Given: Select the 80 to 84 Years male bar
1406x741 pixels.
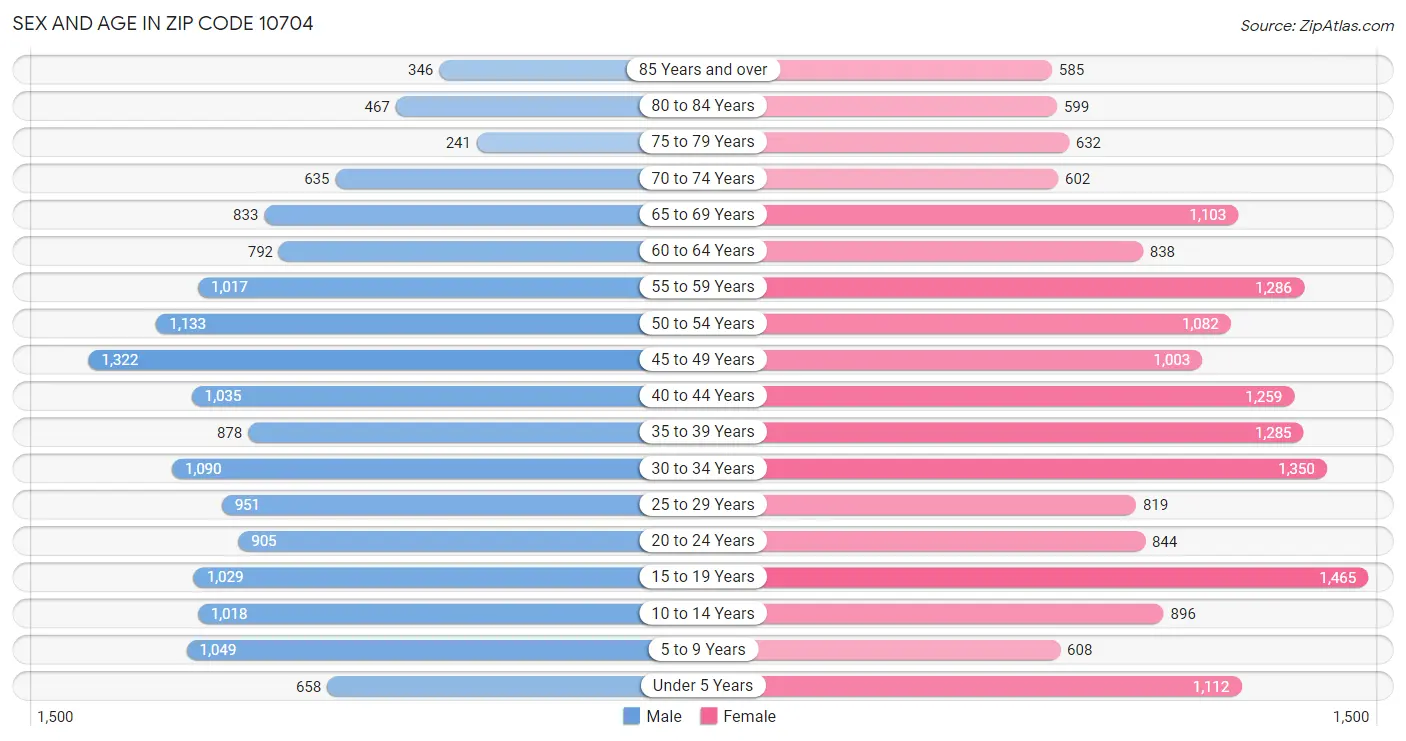Looking at the screenshot, I should 518,106.
